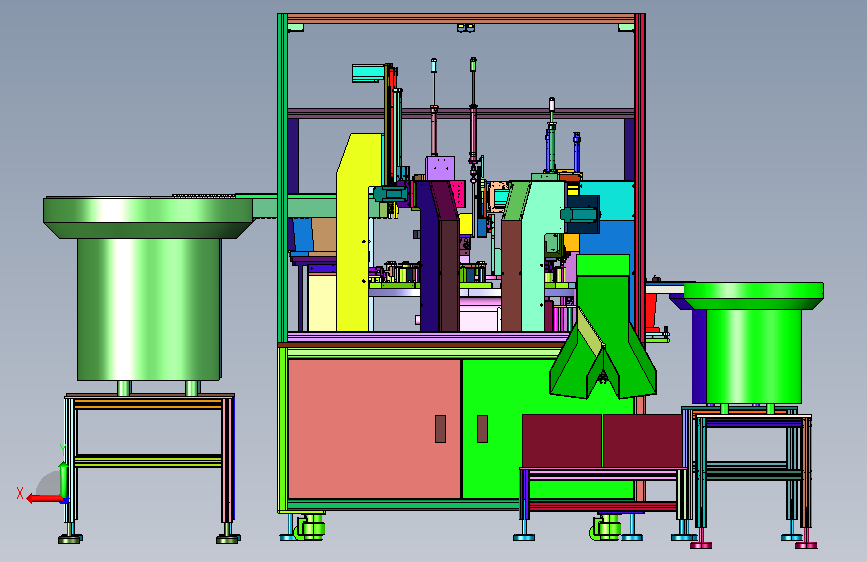
Task: Click the green Y axis arrow of the triad
Action: (64, 480)
